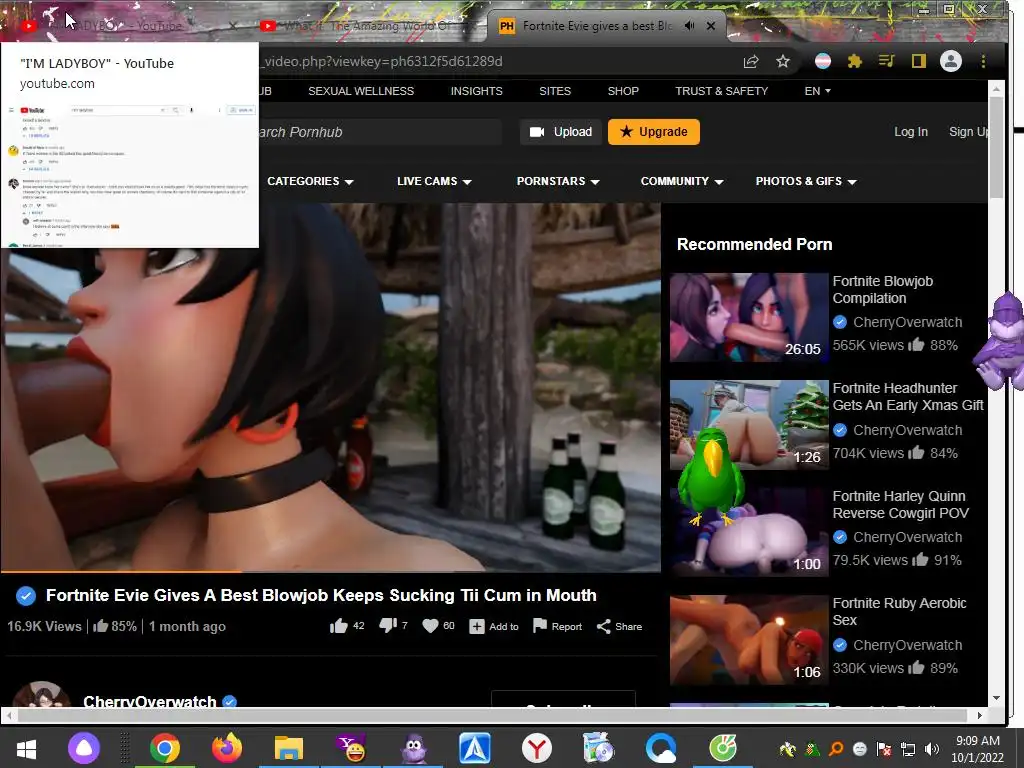The height and width of the screenshot is (768, 1024).
Task: Open the TRUST & SAFETY link
Action: pyautogui.click(x=722, y=91)
